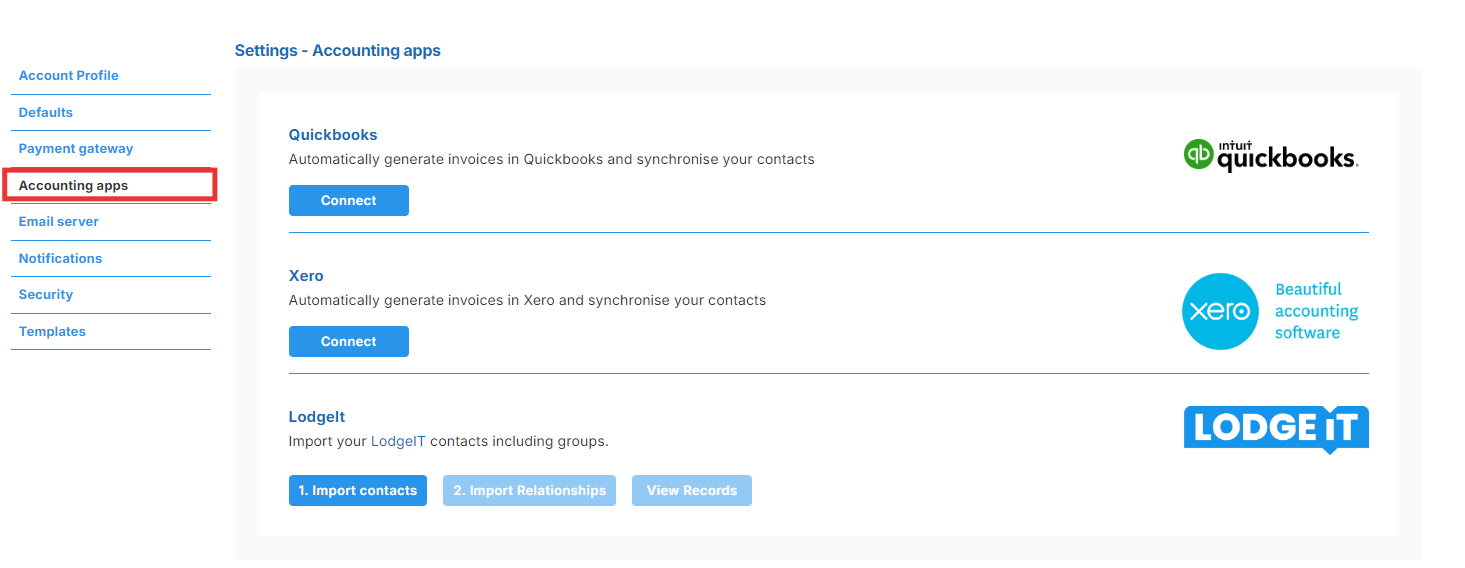
Task: Click the Settings - Accounting apps title
Action: [x=338, y=50]
